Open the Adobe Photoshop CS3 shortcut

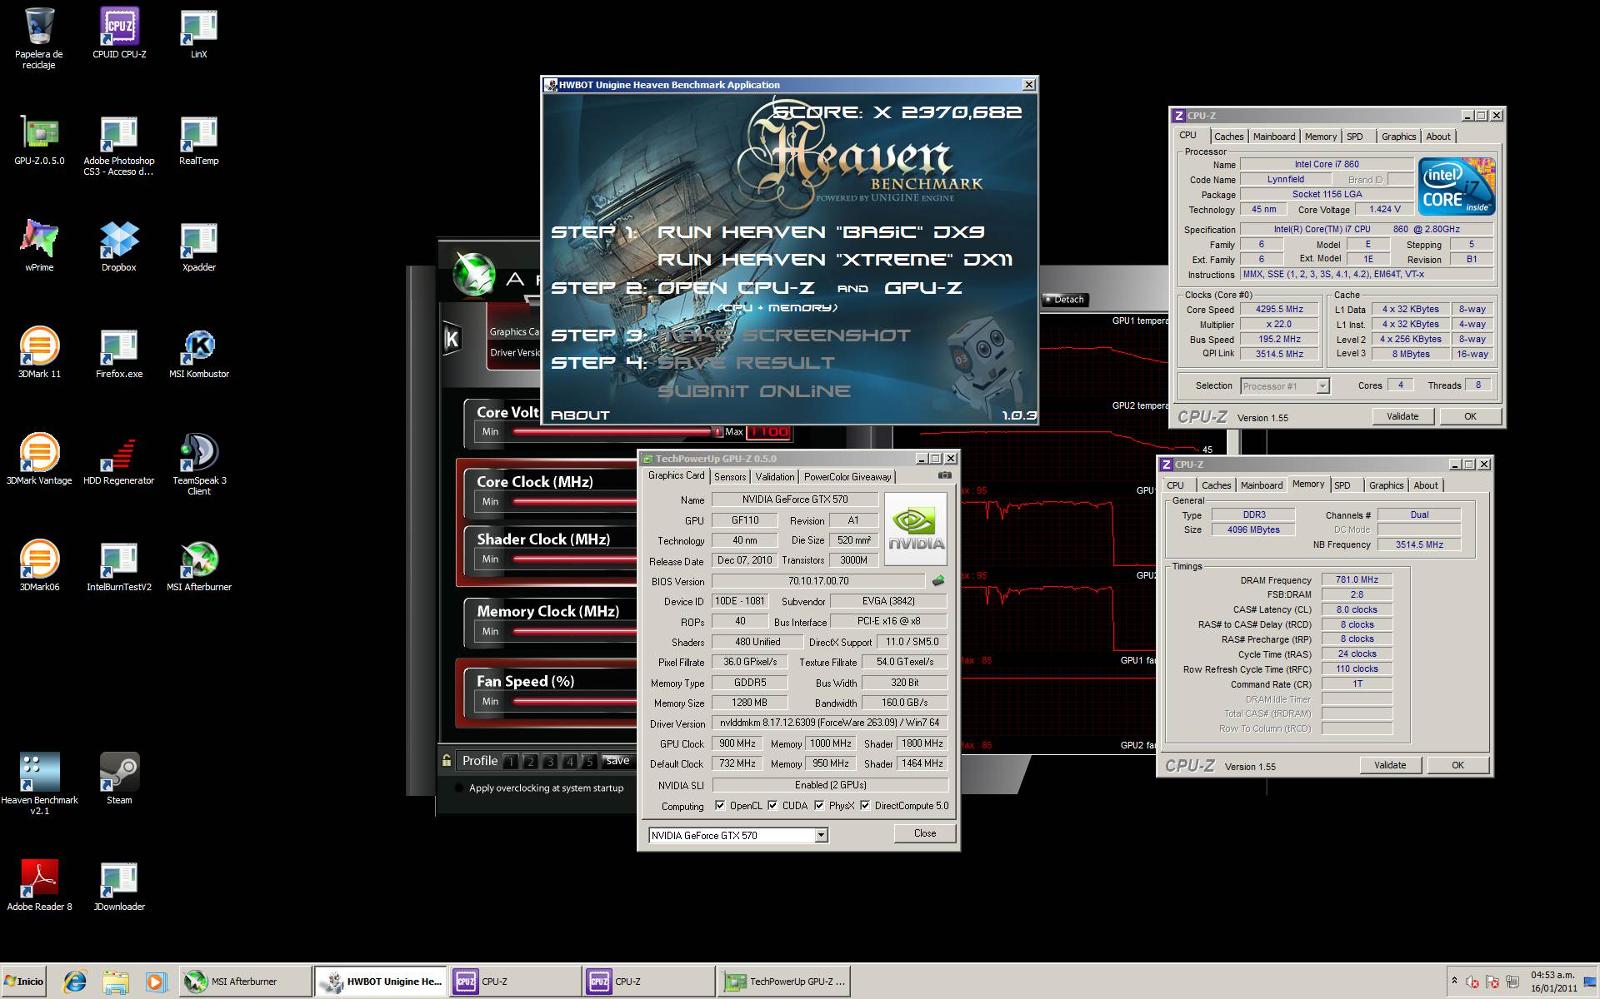pyautogui.click(x=119, y=144)
